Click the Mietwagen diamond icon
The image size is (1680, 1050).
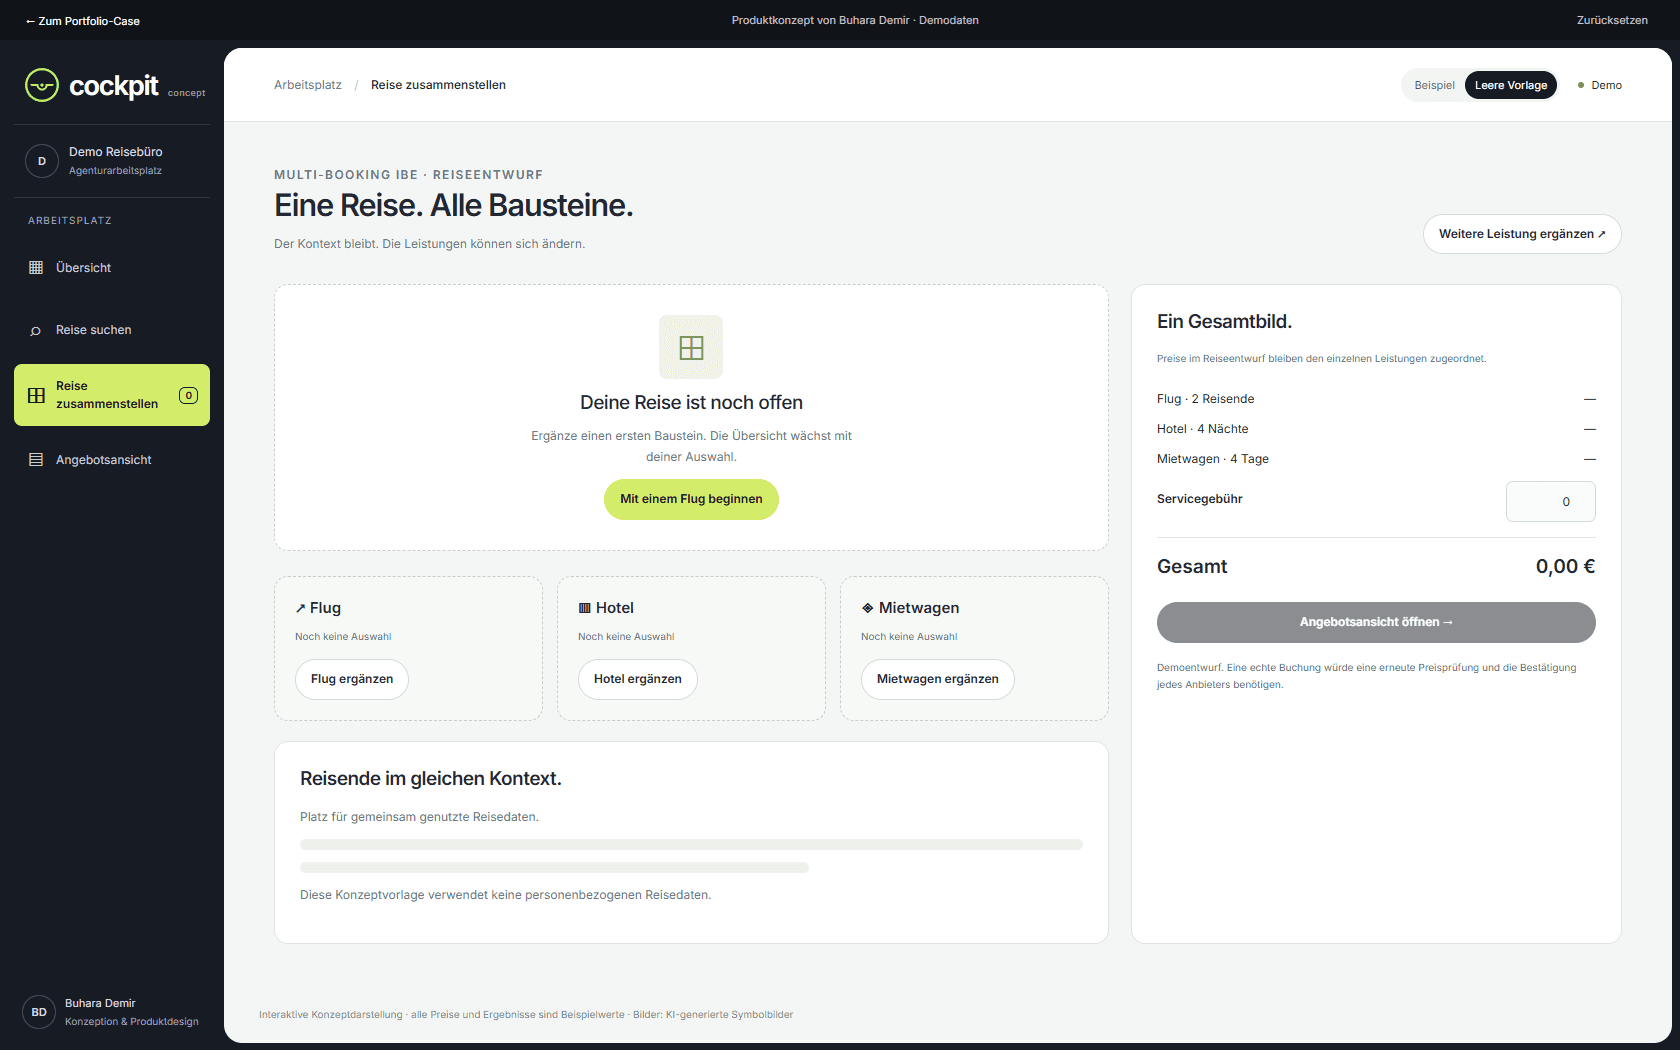point(867,608)
